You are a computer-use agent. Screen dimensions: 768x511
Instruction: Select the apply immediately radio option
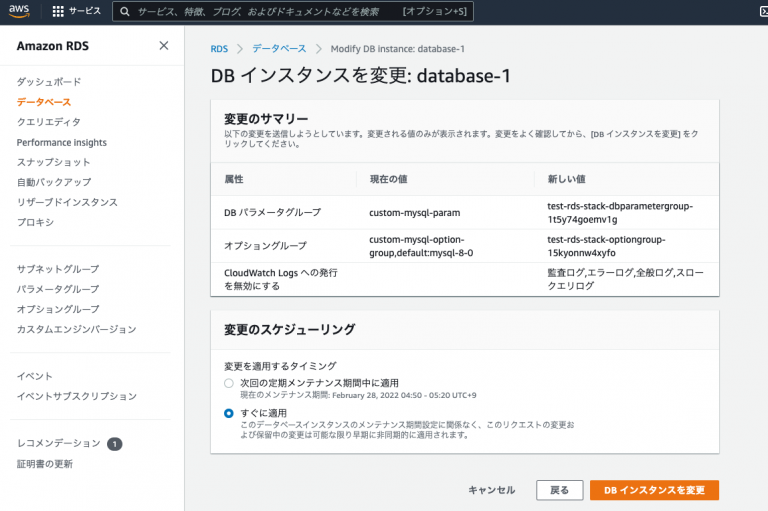tap(229, 412)
